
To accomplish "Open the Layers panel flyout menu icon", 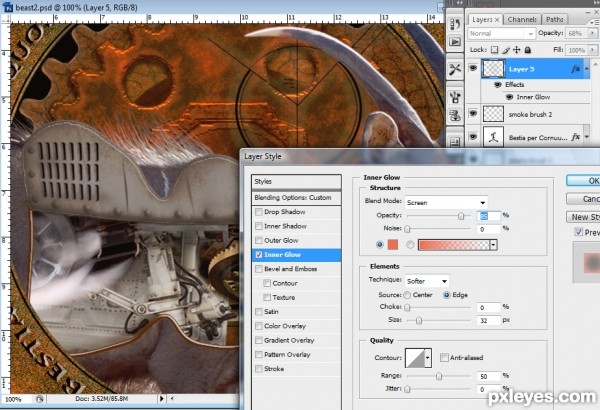I will click(595, 22).
